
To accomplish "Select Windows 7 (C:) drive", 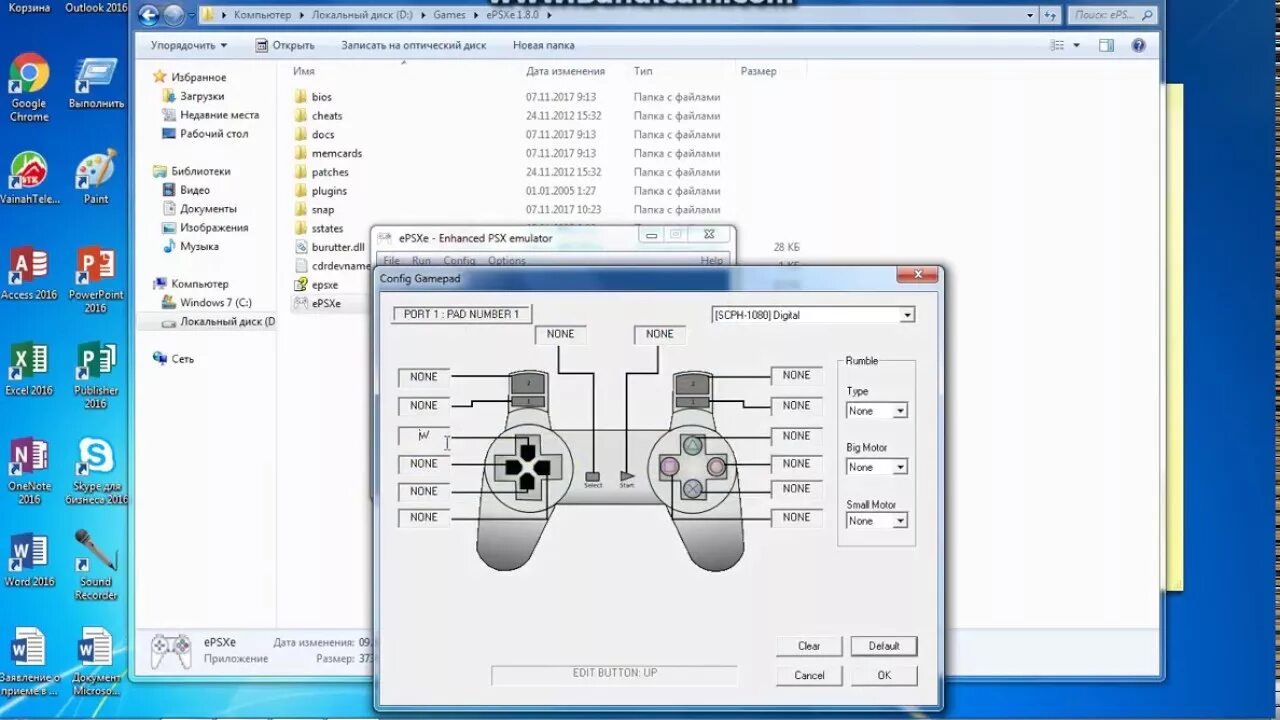I will pos(216,302).
